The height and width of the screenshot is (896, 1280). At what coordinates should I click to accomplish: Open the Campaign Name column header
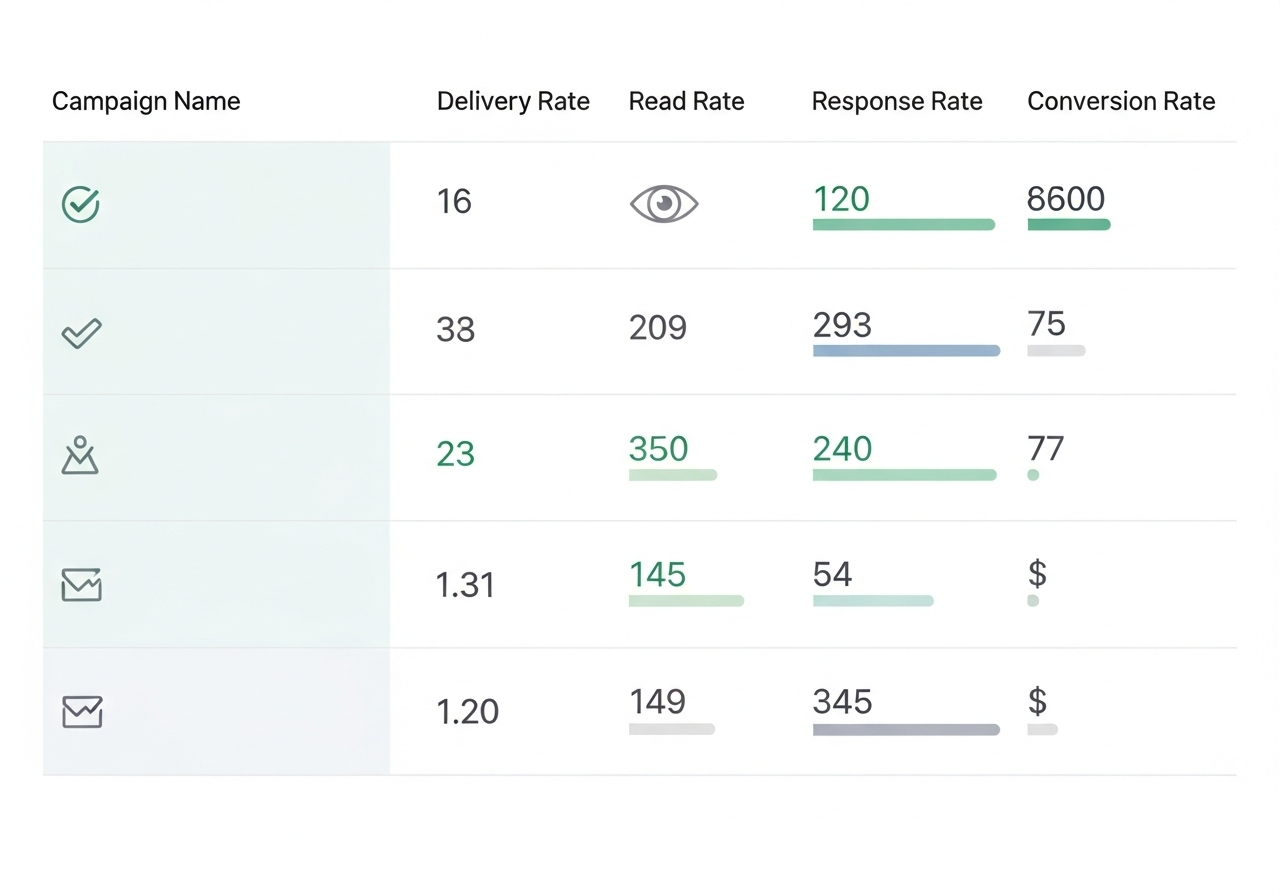tap(145, 101)
